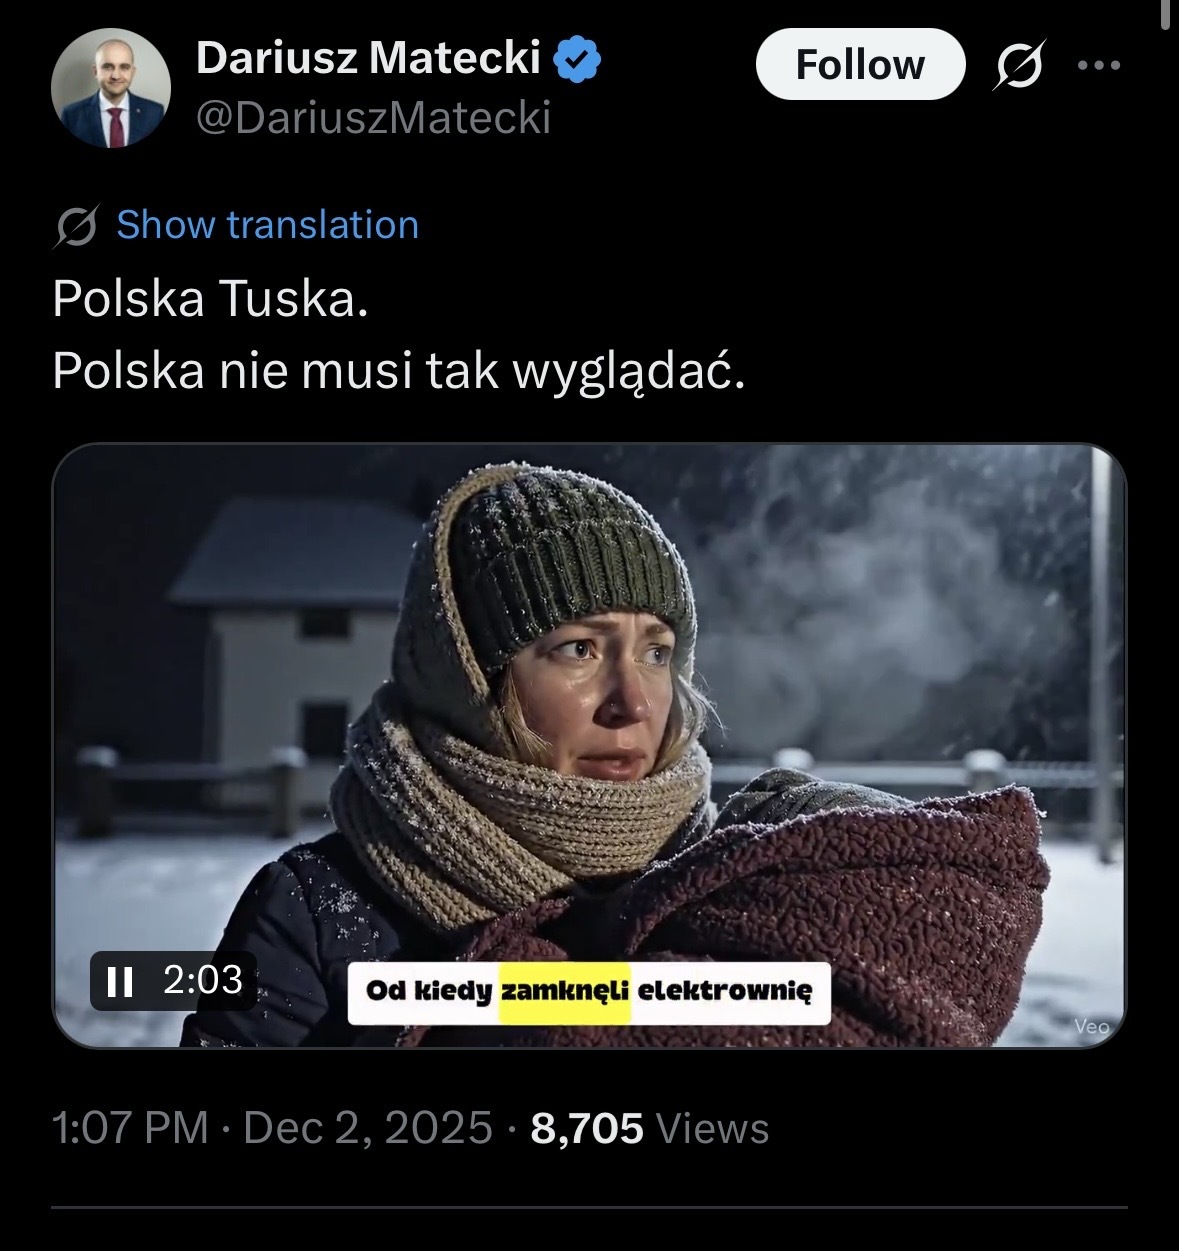
Task: Click the blue verified badge
Action: click(x=579, y=58)
